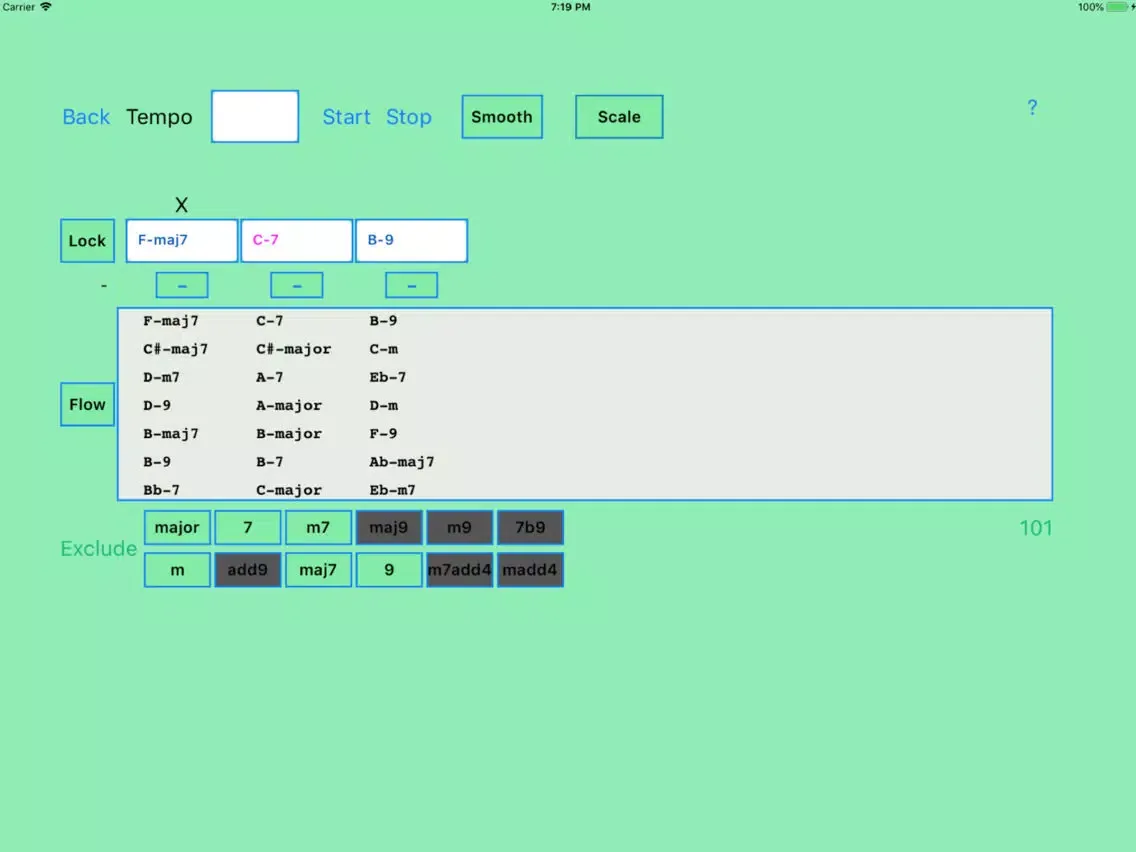Click the 101 counter value
The width and height of the screenshot is (1136, 852).
1035,528
